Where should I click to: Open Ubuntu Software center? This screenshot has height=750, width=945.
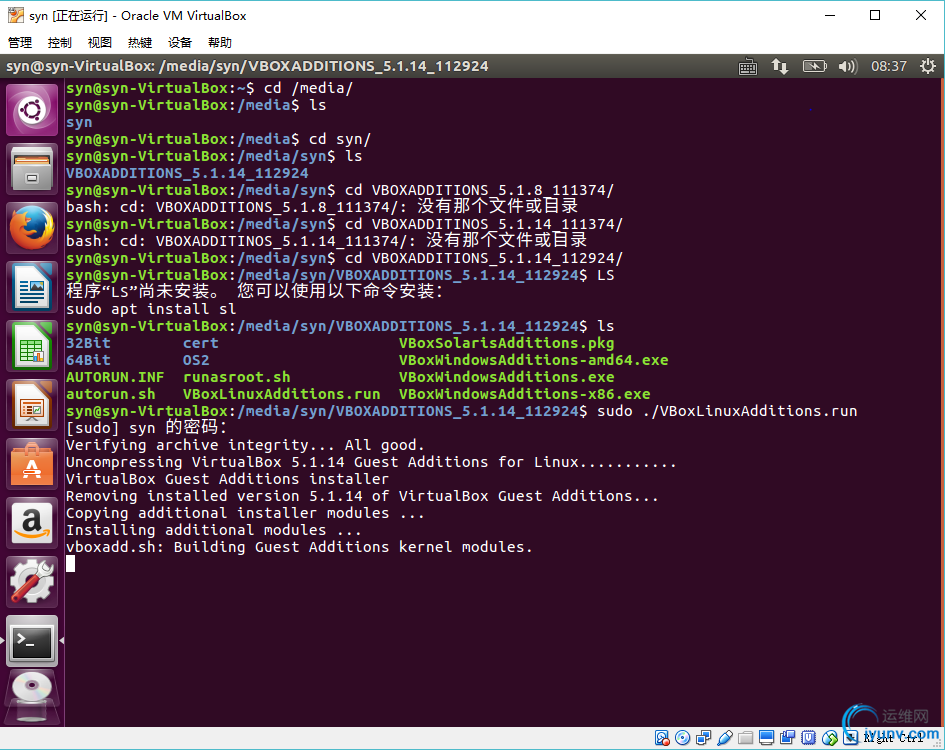(x=32, y=465)
